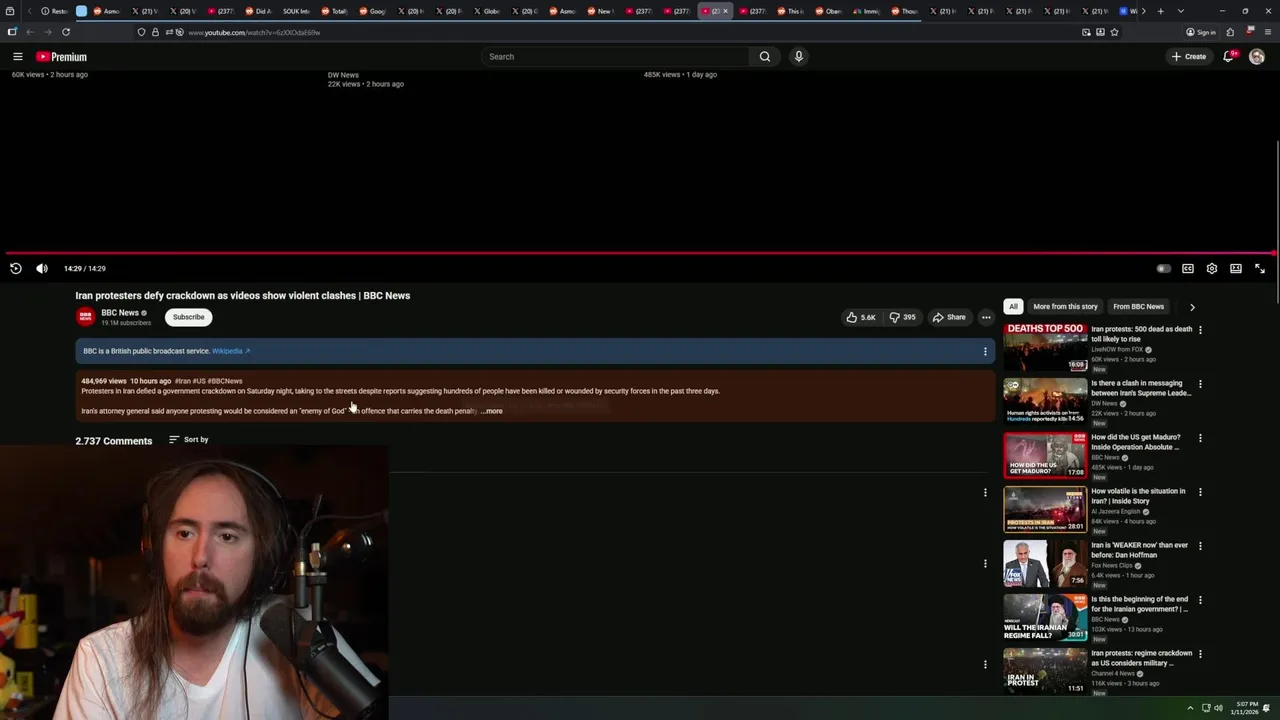Bookmark the page with star icon
1280x720 pixels.
coord(1114,32)
